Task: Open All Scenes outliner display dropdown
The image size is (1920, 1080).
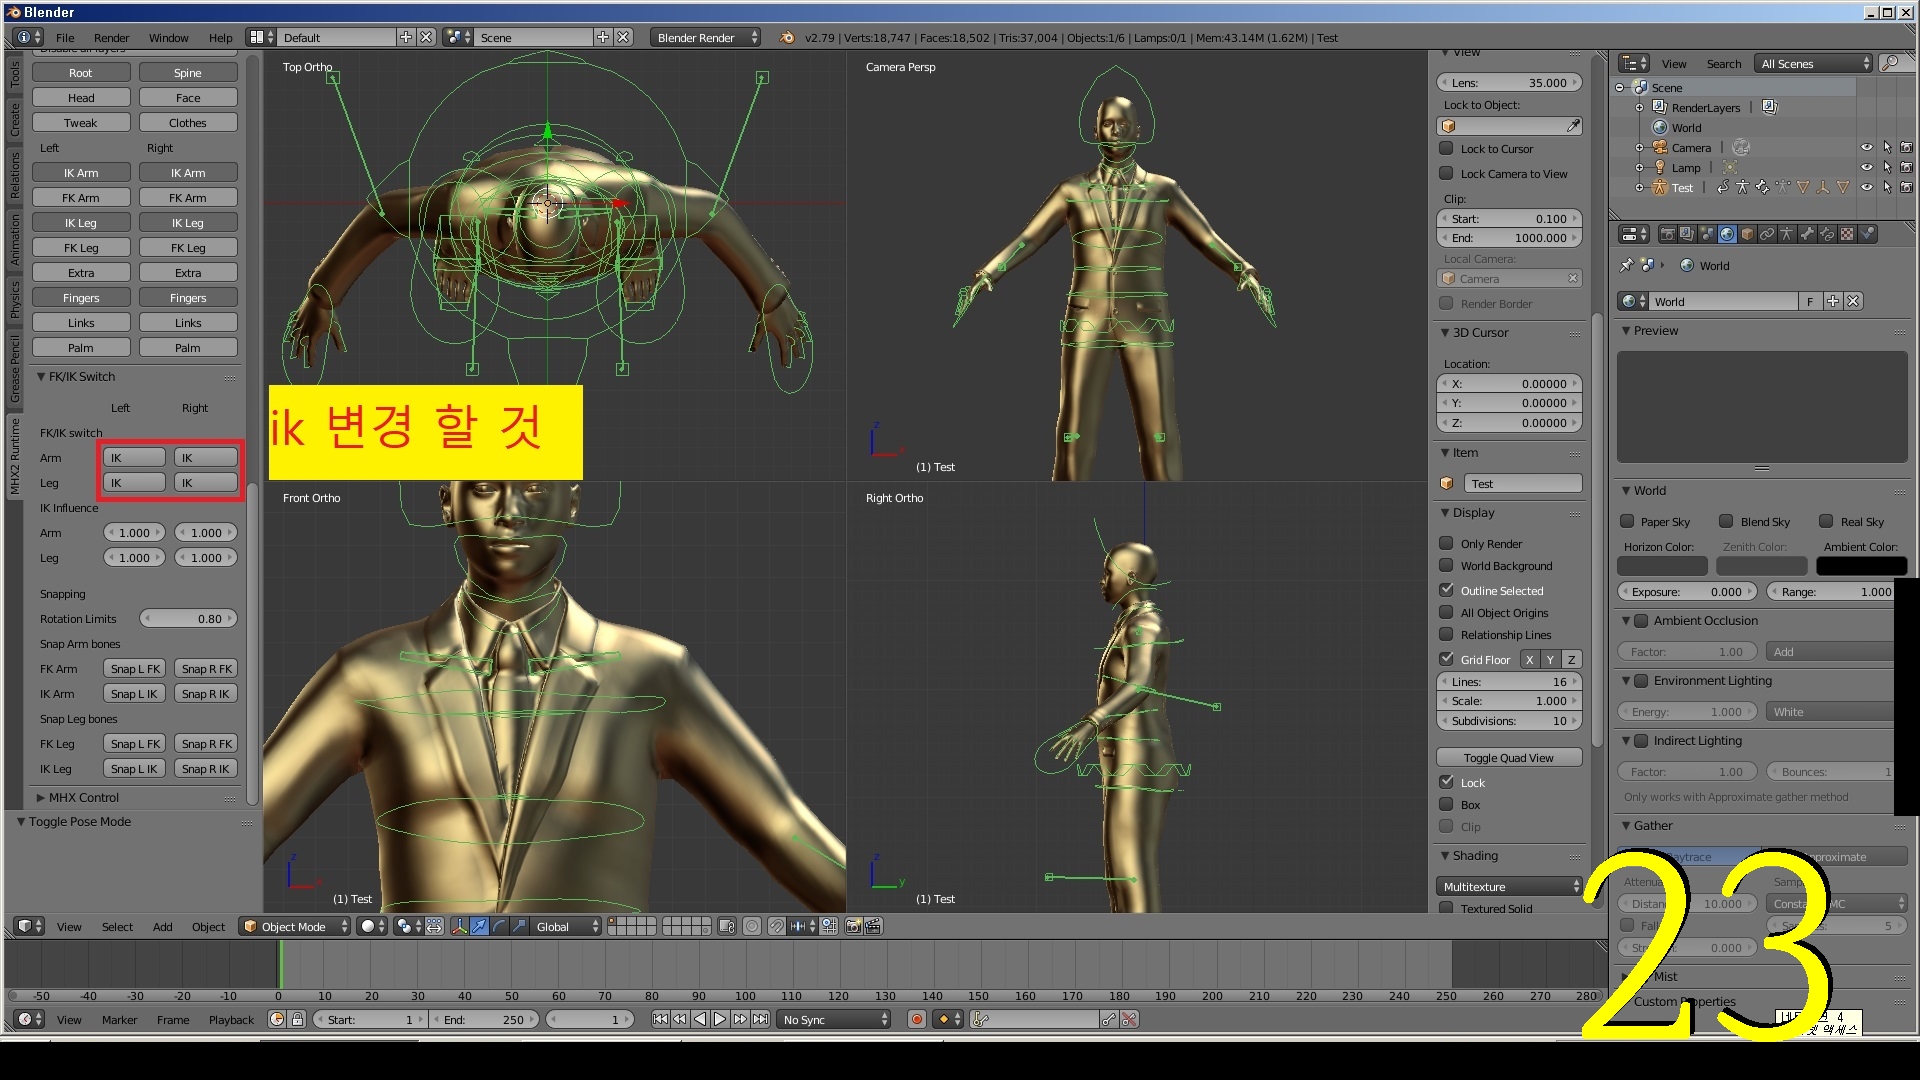Action: [x=1813, y=63]
